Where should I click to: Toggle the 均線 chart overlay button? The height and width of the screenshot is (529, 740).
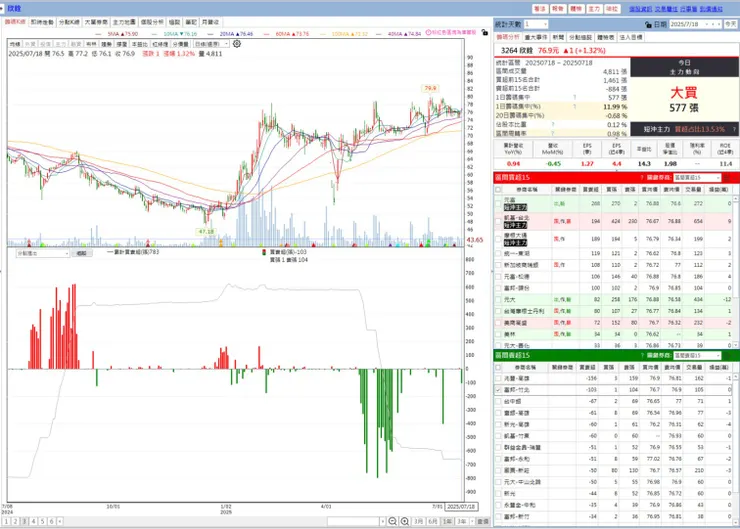[x=15, y=44]
